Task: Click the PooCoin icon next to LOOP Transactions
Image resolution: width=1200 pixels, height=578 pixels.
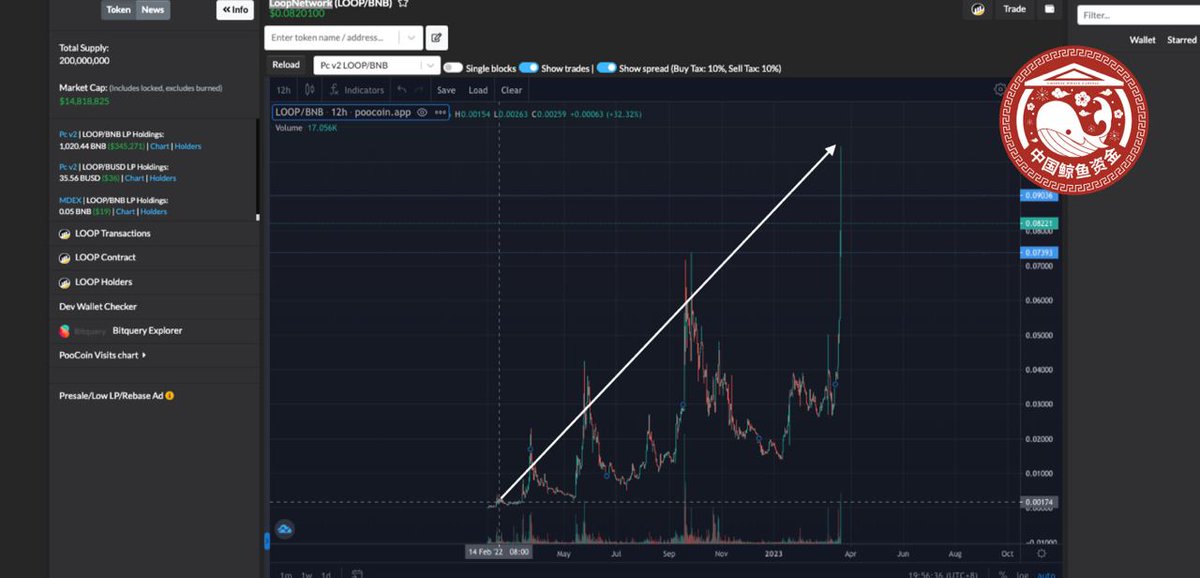Action: click(x=64, y=233)
